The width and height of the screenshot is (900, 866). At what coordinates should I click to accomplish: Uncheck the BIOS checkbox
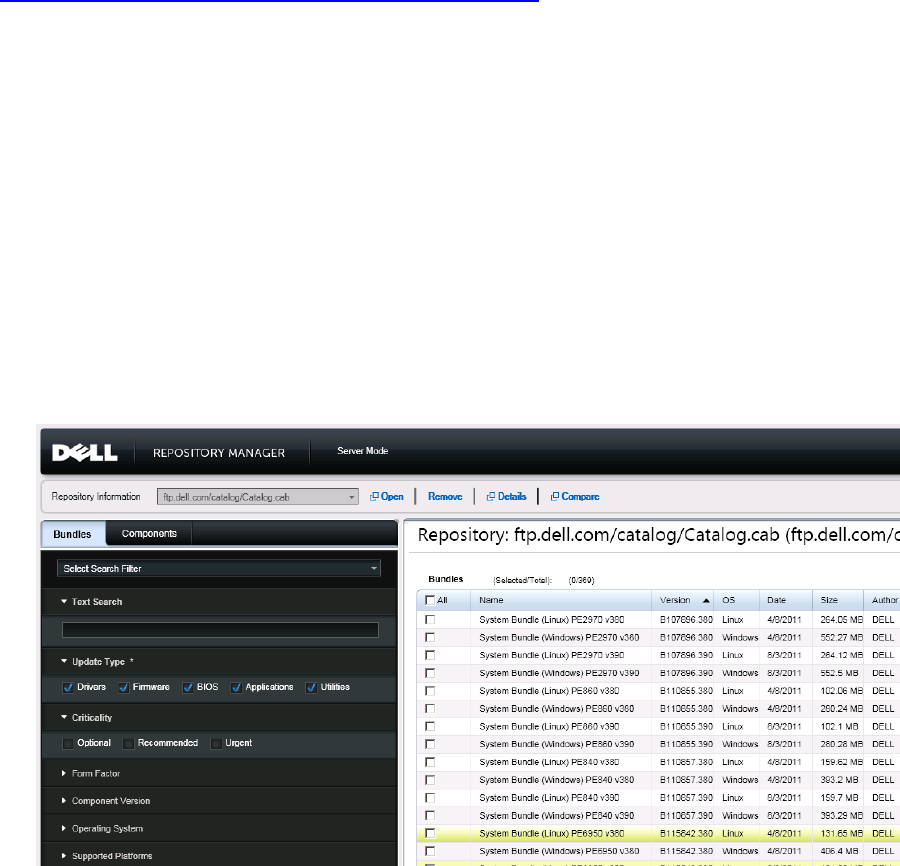coord(188,688)
